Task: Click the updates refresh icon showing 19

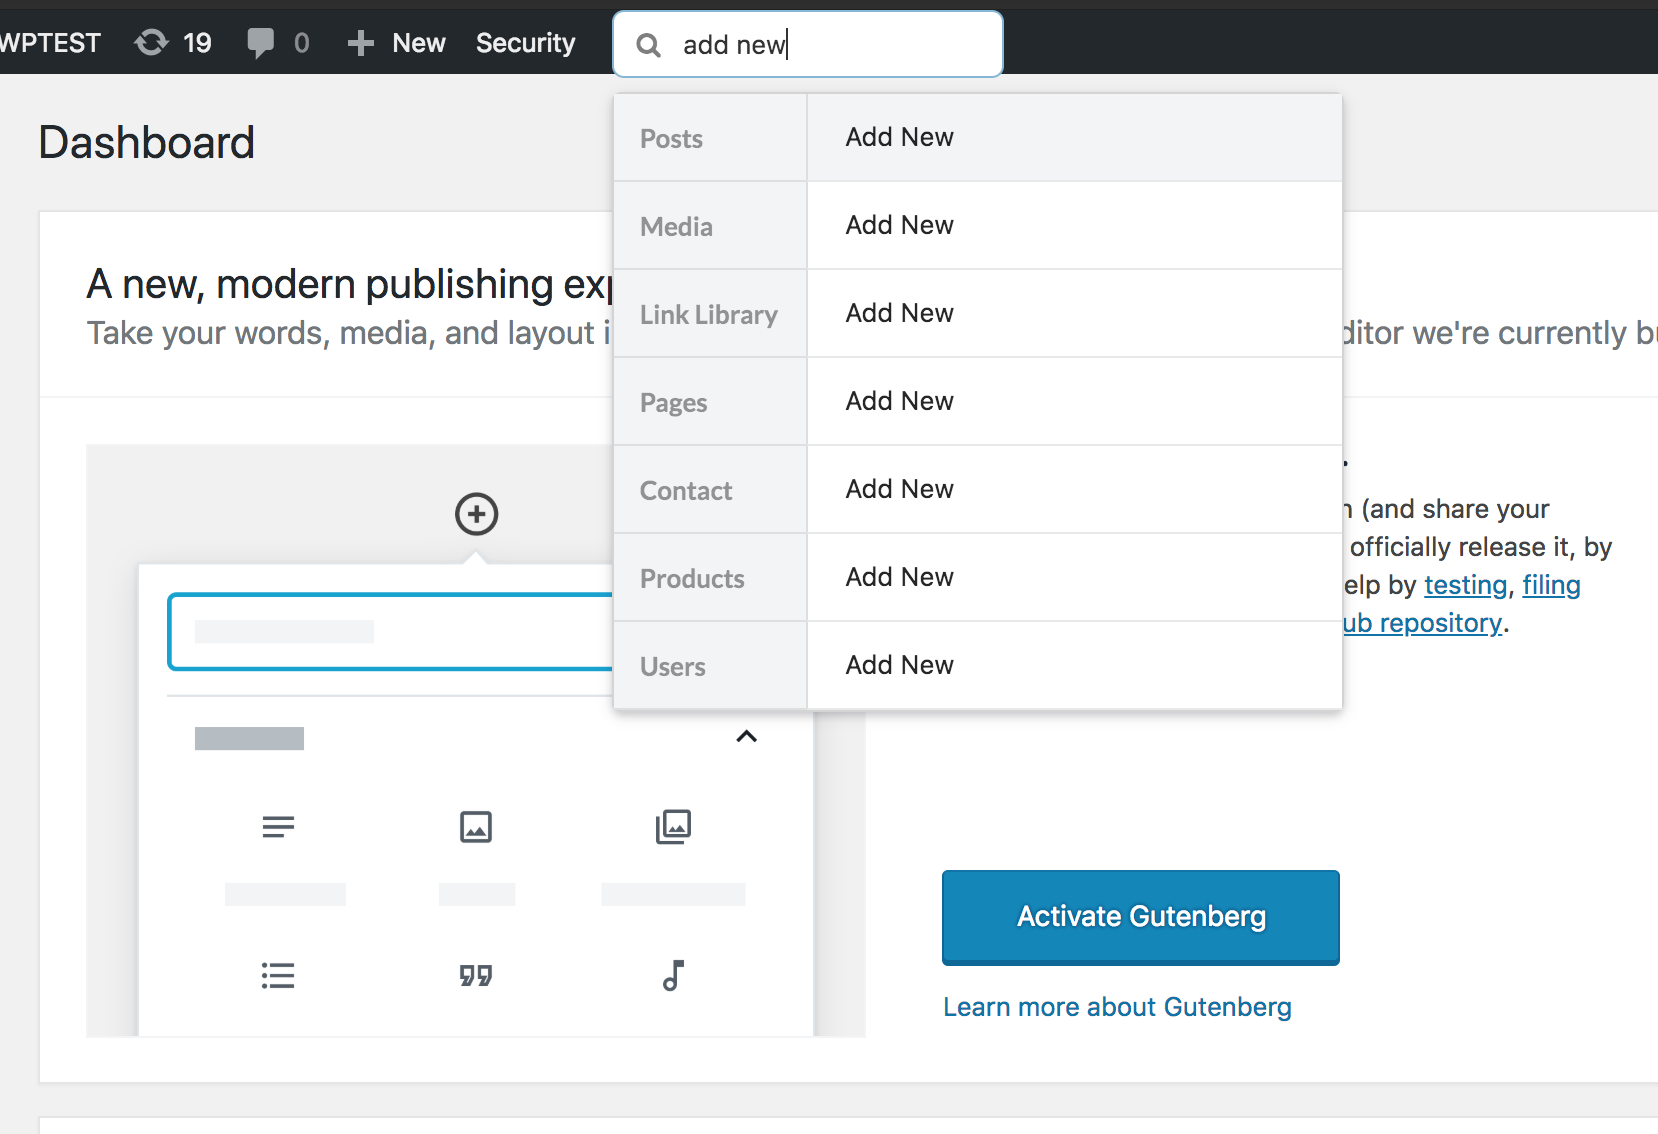Action: [152, 43]
